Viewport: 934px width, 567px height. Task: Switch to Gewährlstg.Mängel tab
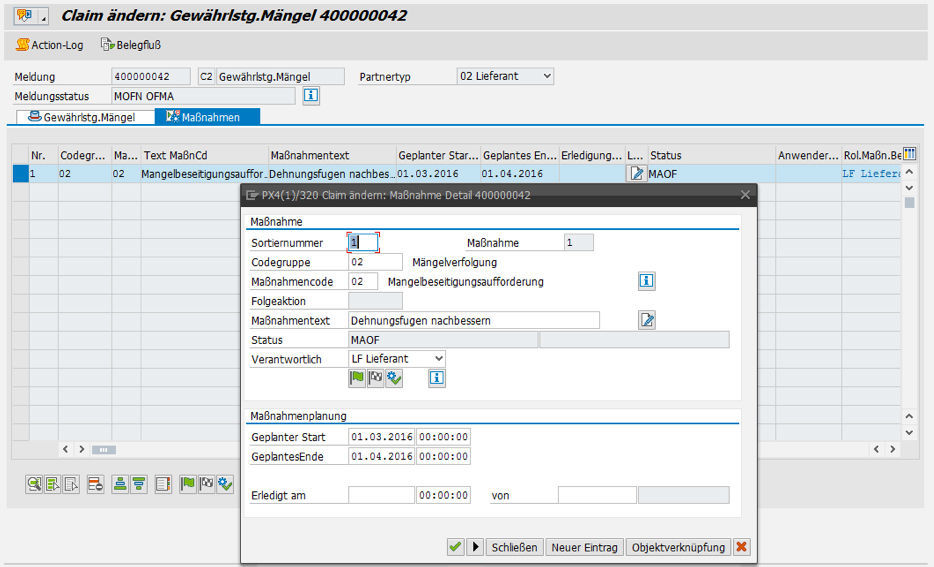86,117
